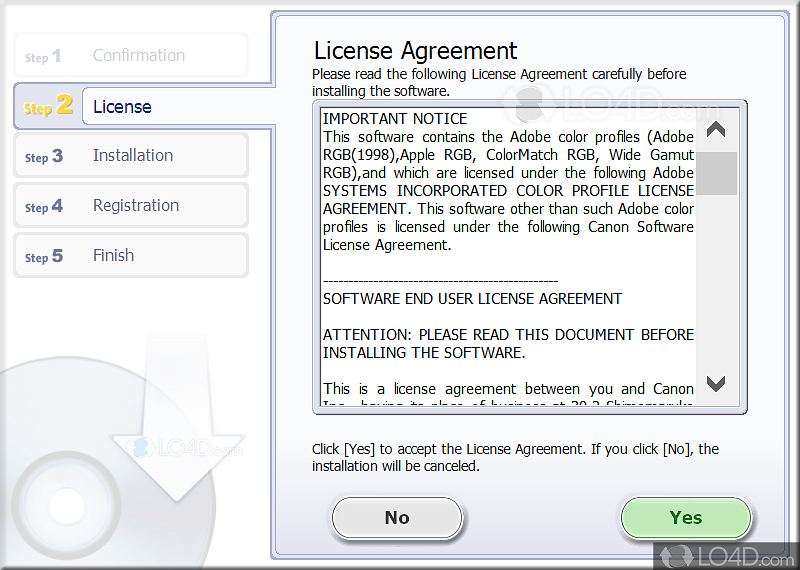Click the No button to cancel installation
This screenshot has height=570, width=800.
click(x=397, y=517)
